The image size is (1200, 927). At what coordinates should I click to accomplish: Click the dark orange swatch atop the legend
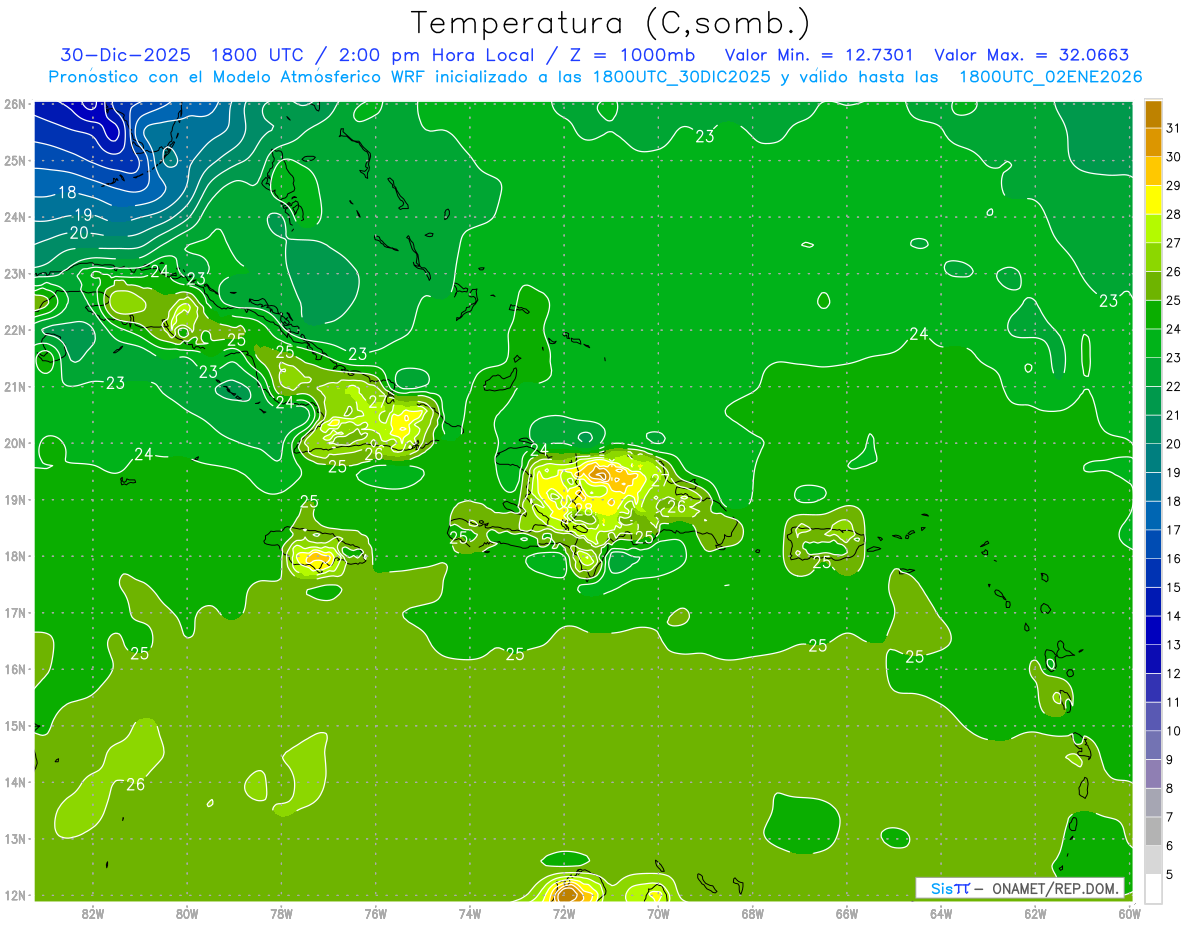(x=1153, y=114)
